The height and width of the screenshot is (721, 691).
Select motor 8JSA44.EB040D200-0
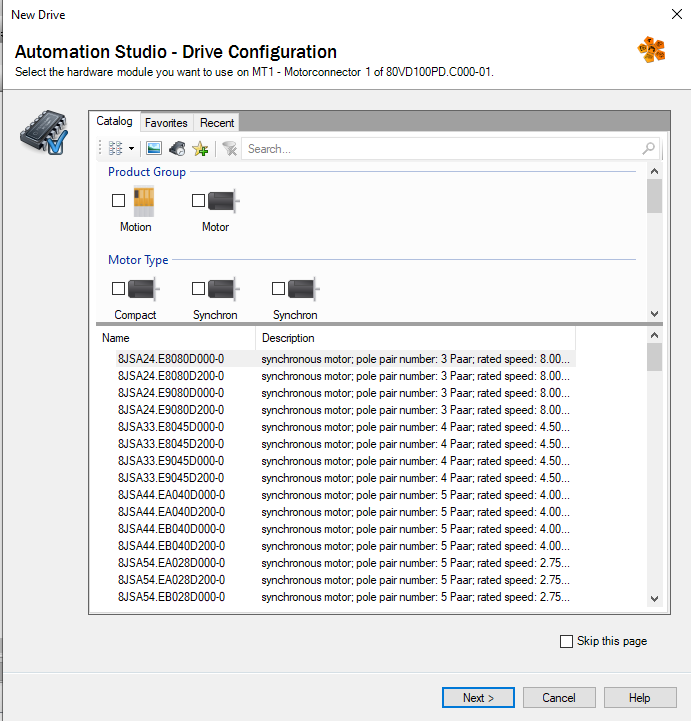tap(171, 546)
